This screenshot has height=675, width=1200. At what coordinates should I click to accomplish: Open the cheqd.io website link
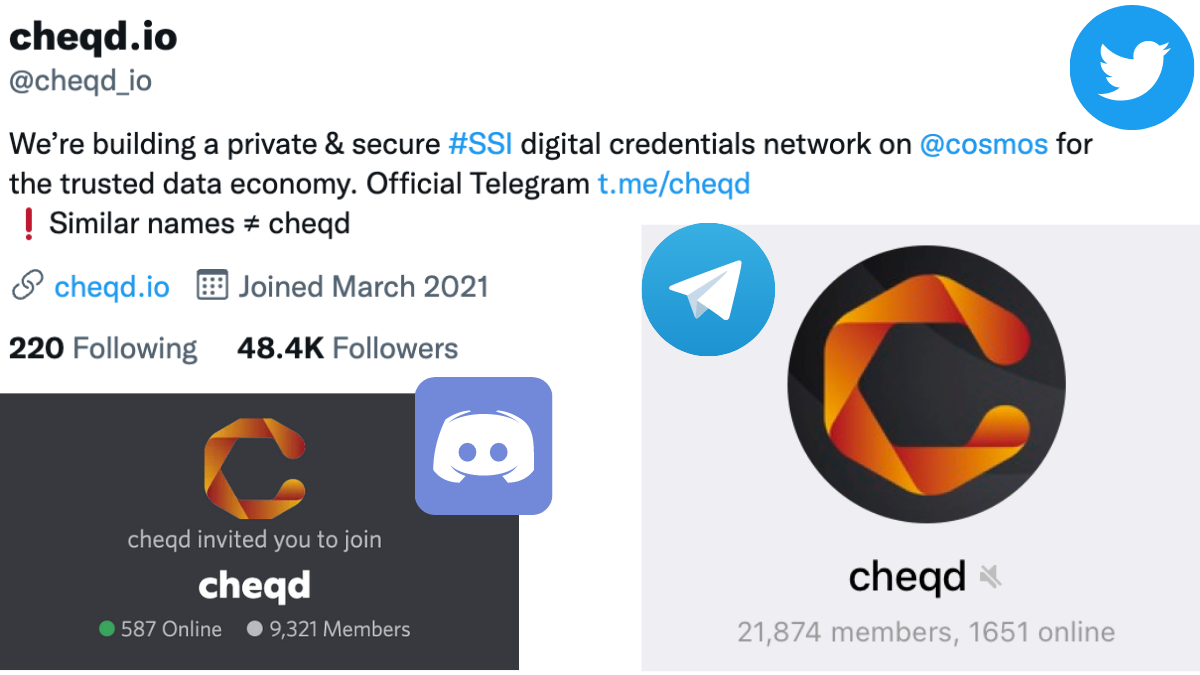pyautogui.click(x=111, y=287)
